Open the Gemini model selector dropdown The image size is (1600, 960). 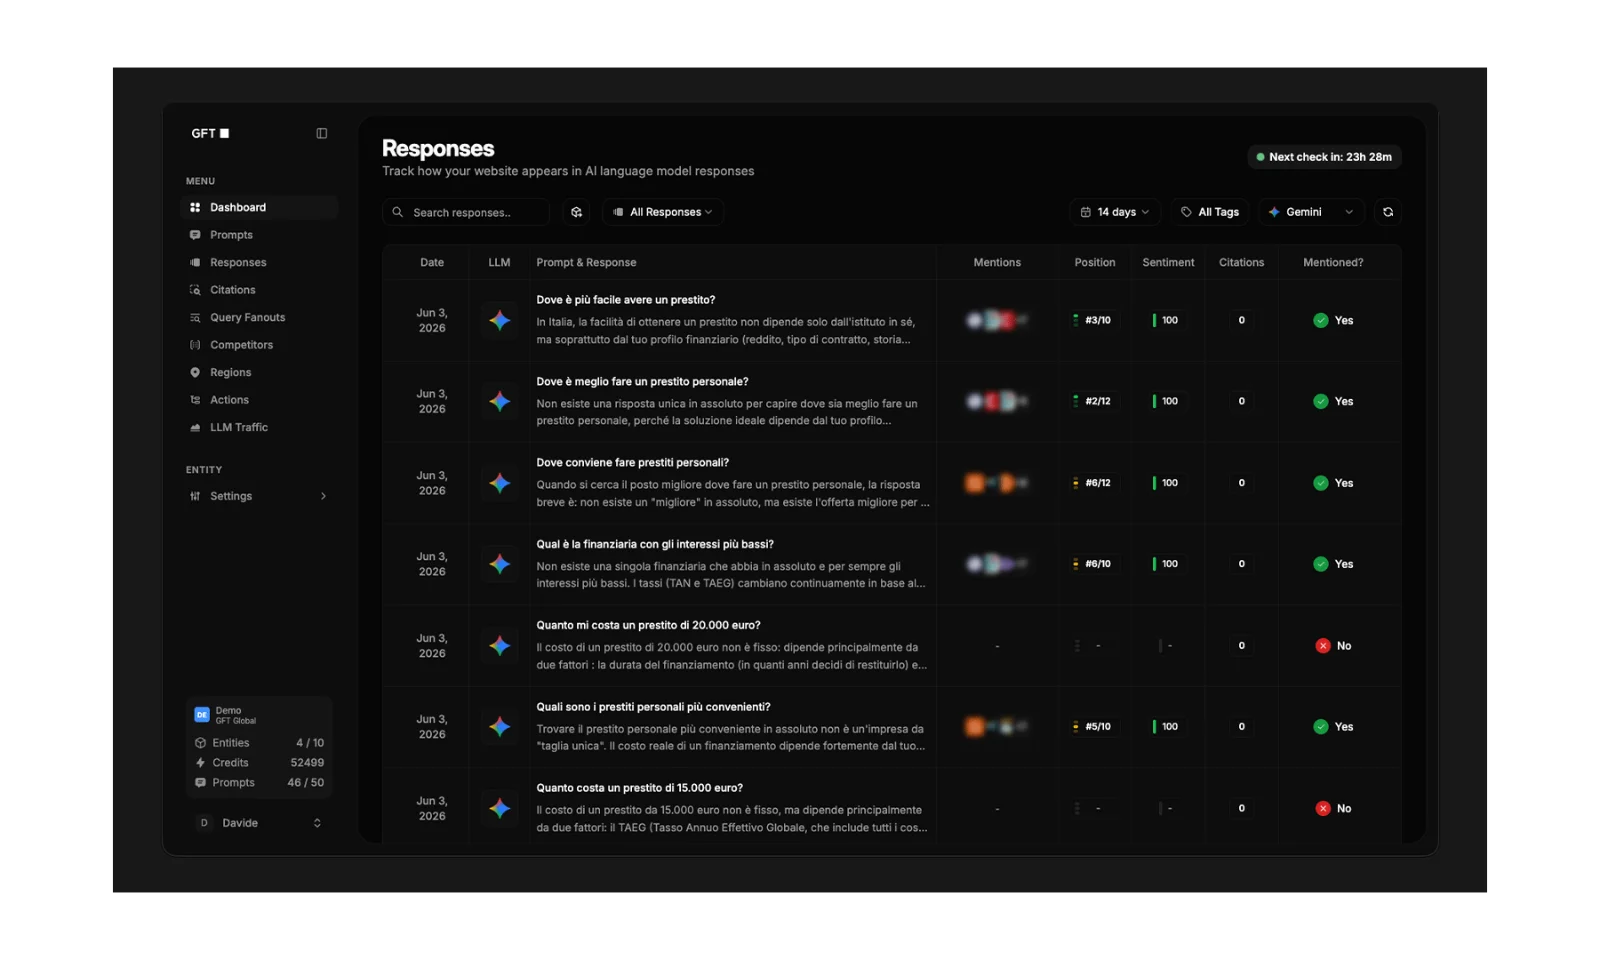pos(1311,212)
